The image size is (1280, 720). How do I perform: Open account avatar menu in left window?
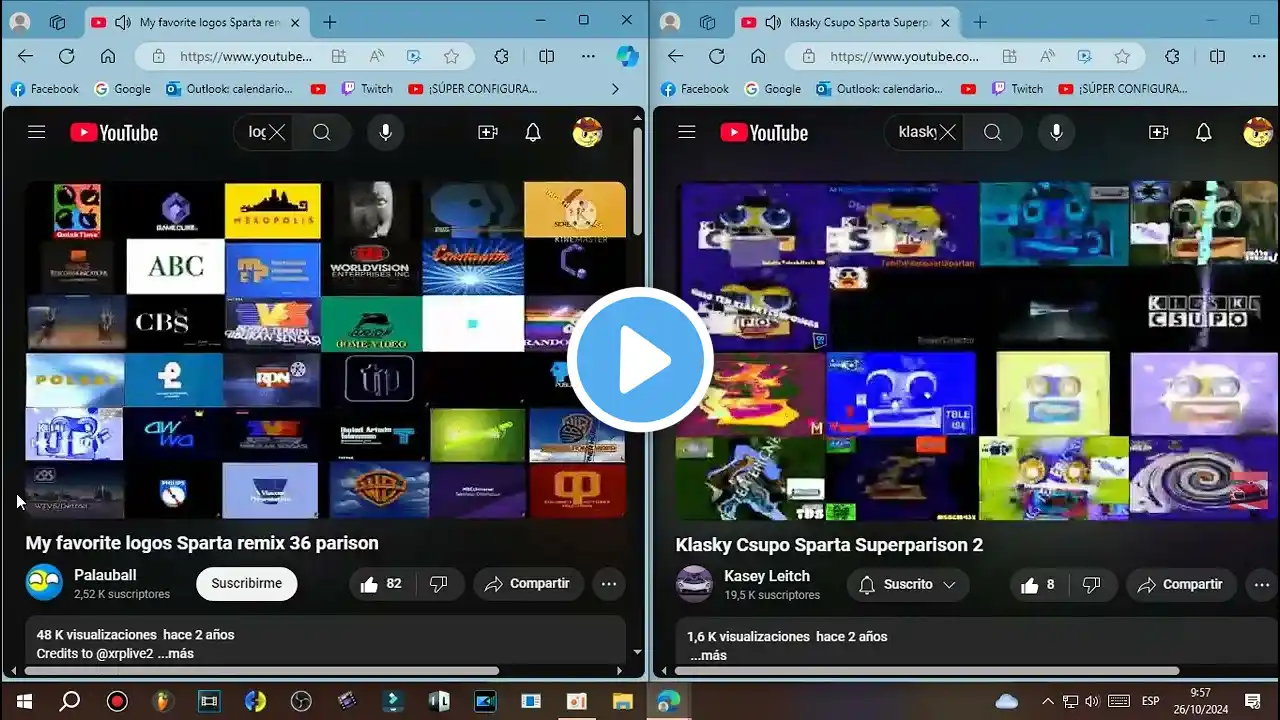click(x=587, y=132)
